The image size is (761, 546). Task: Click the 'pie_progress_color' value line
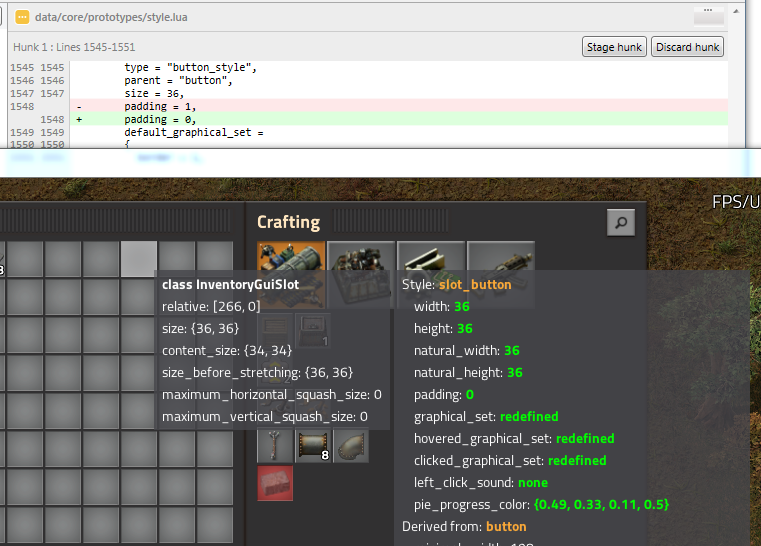click(x=542, y=505)
